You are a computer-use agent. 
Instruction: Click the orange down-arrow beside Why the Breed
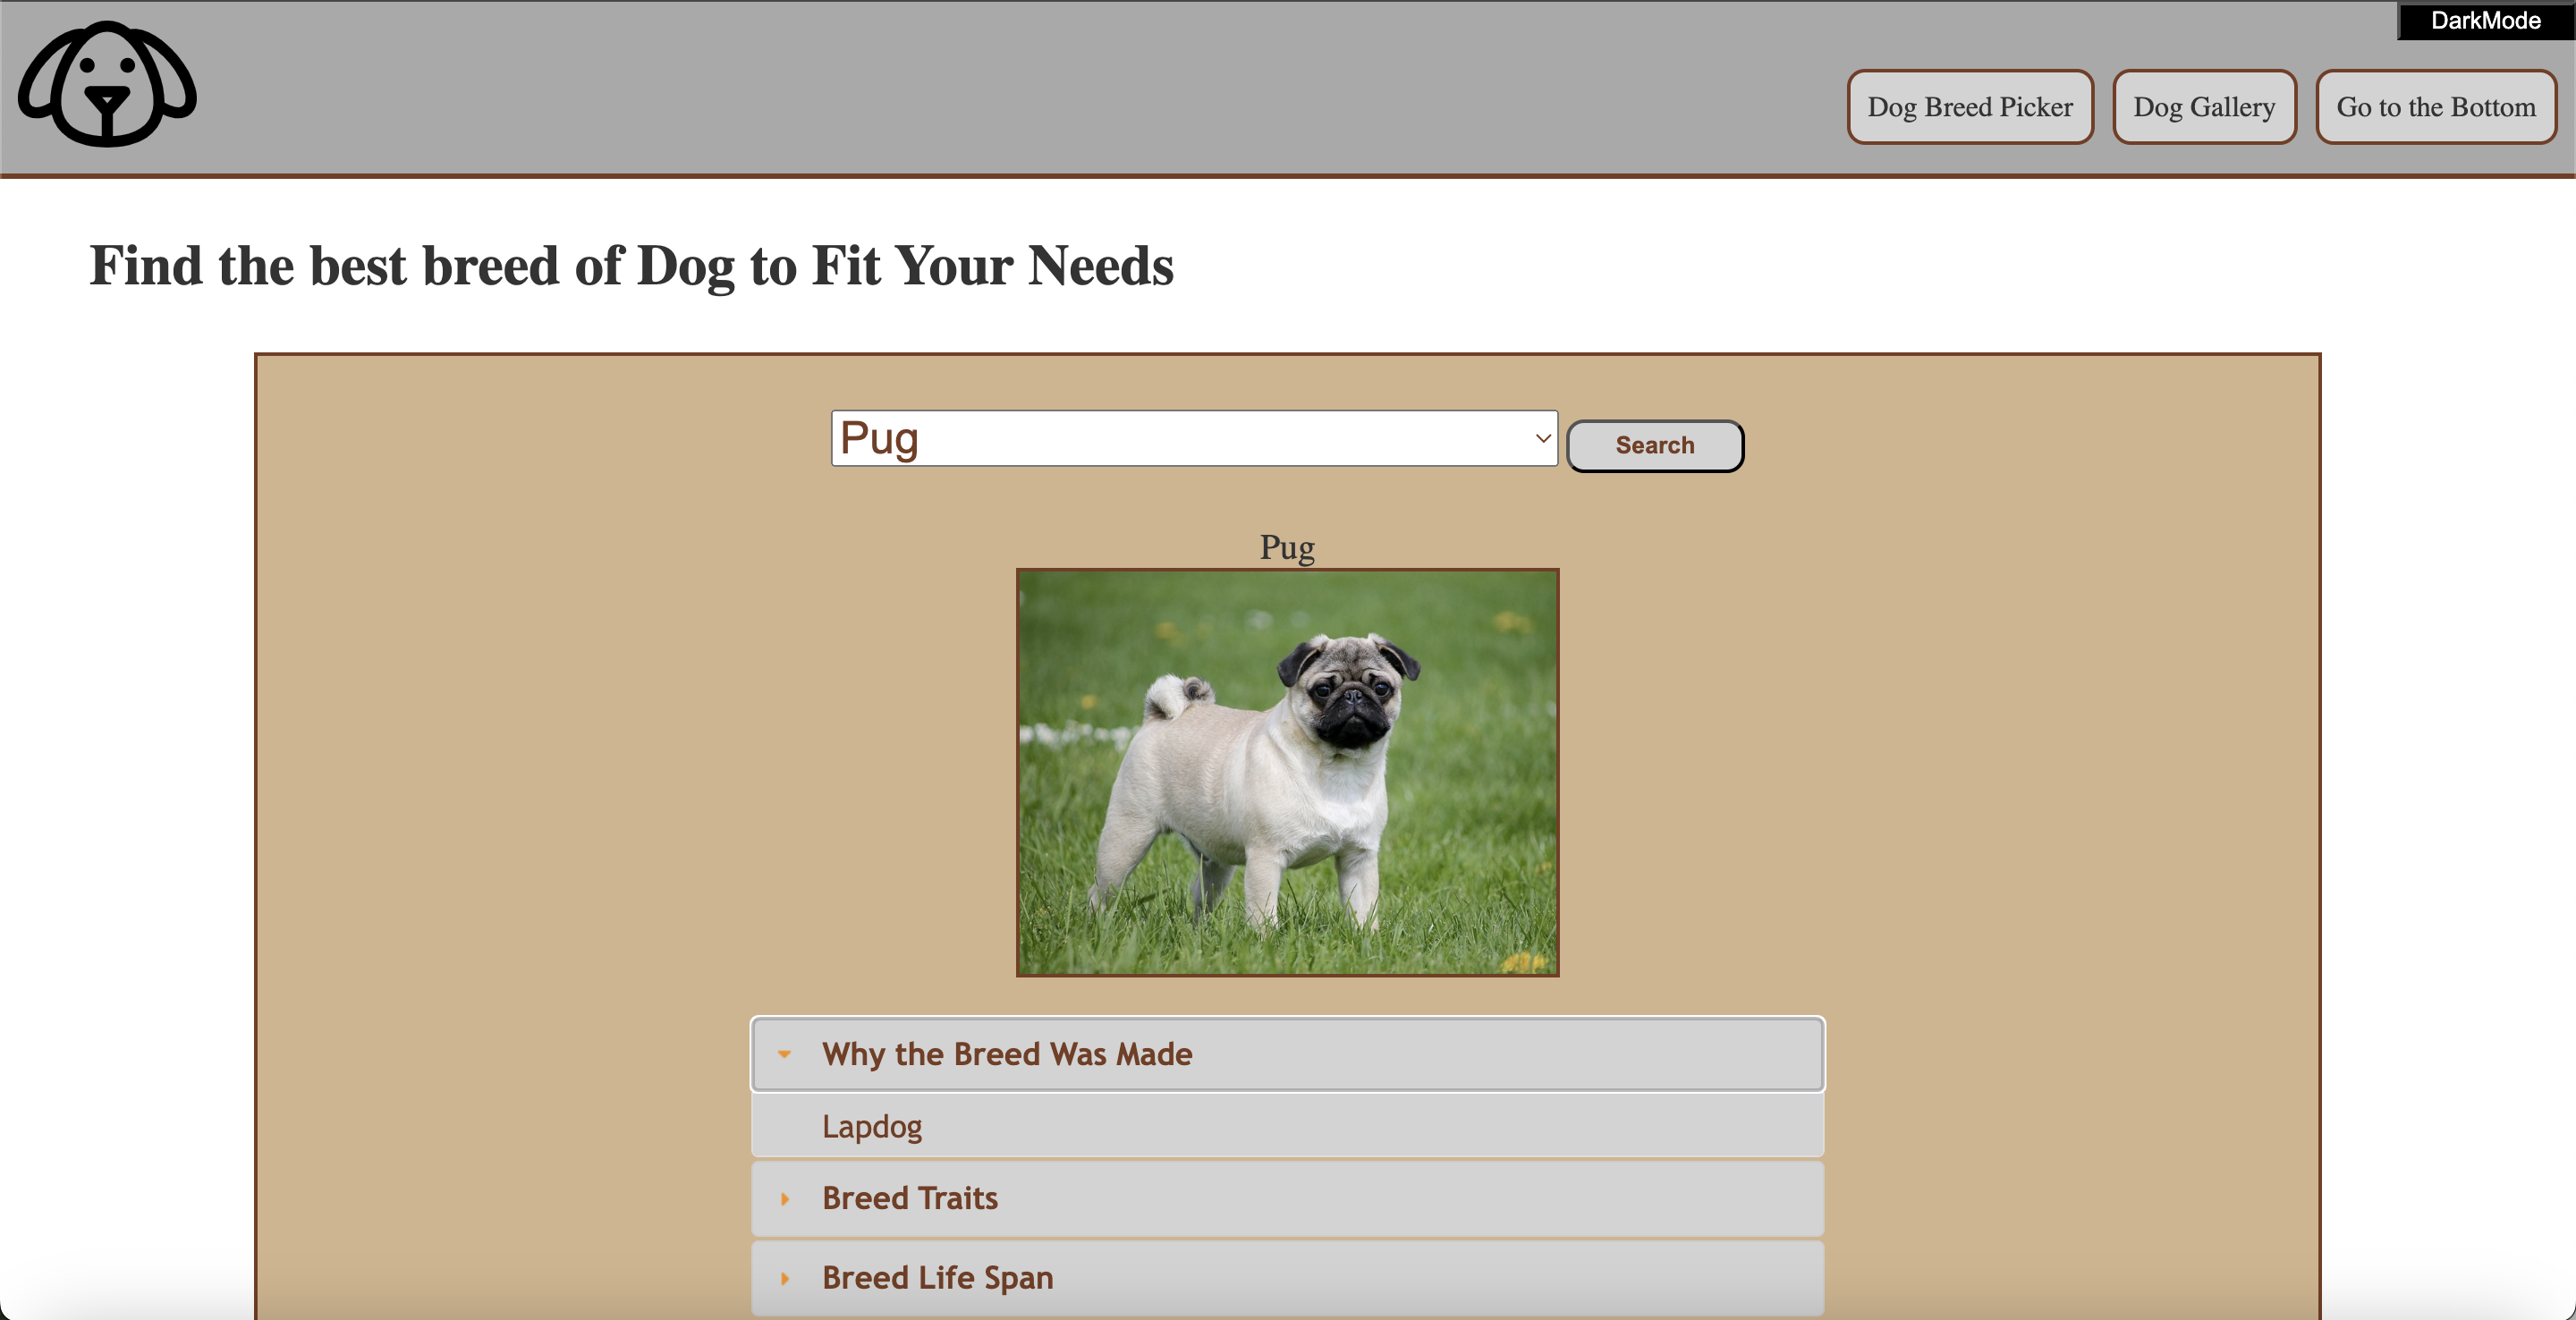pyautogui.click(x=784, y=1054)
